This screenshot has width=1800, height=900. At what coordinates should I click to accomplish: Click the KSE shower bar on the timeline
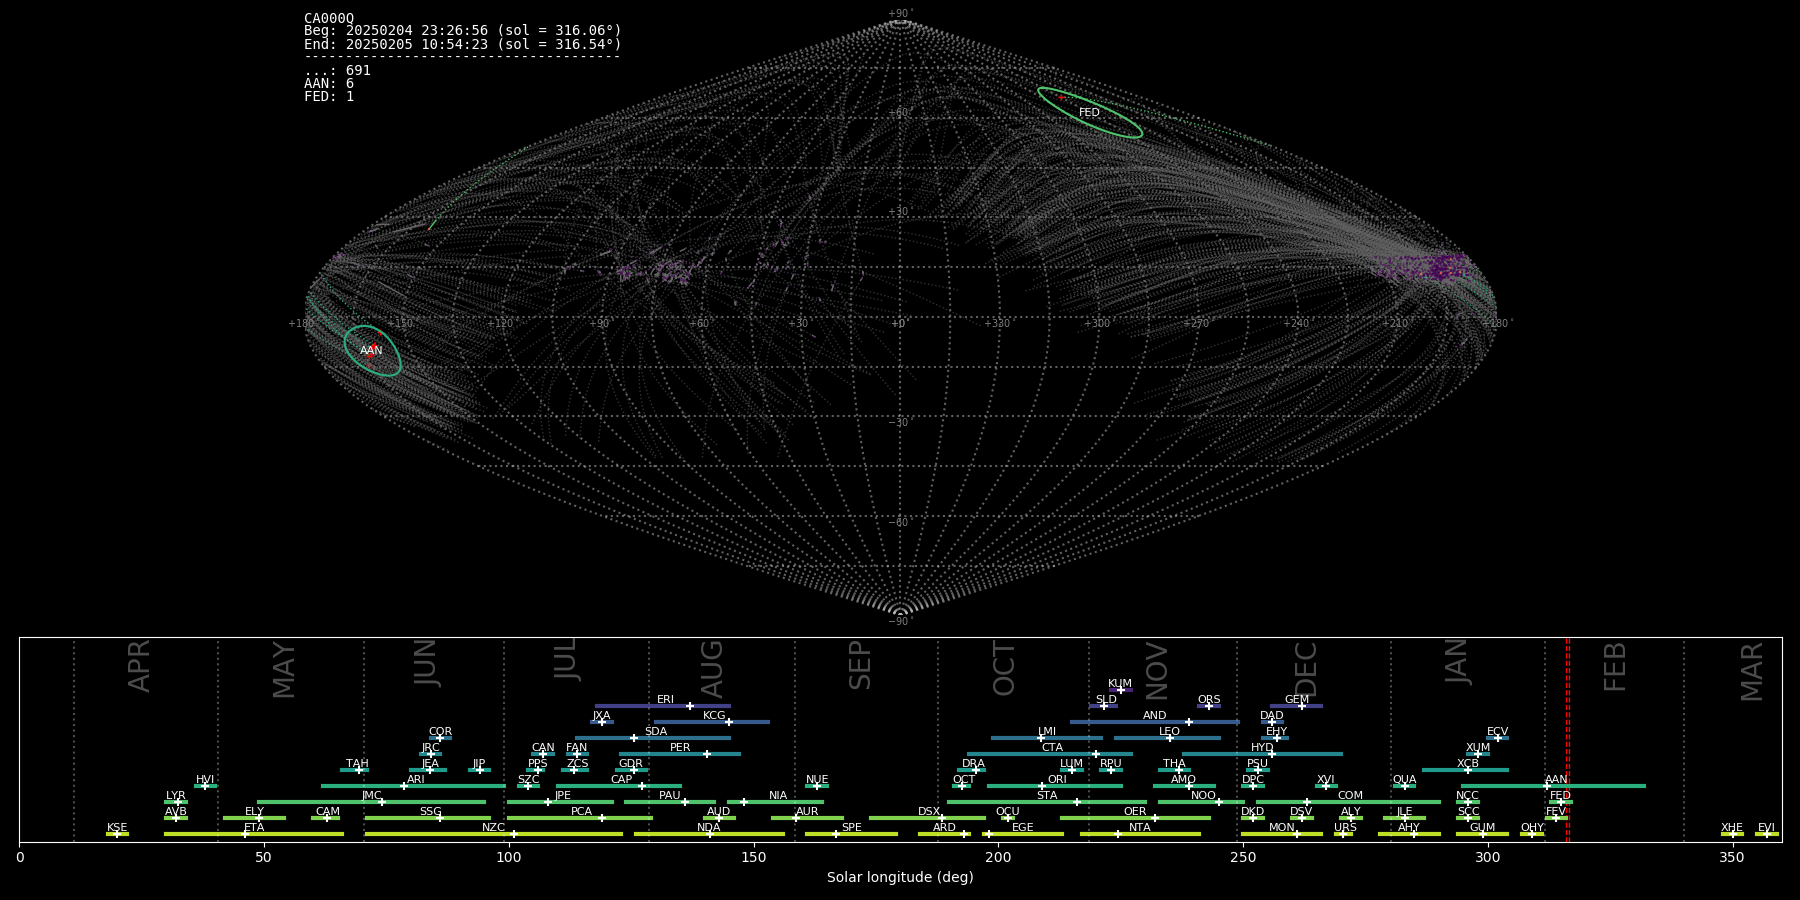pyautogui.click(x=117, y=834)
